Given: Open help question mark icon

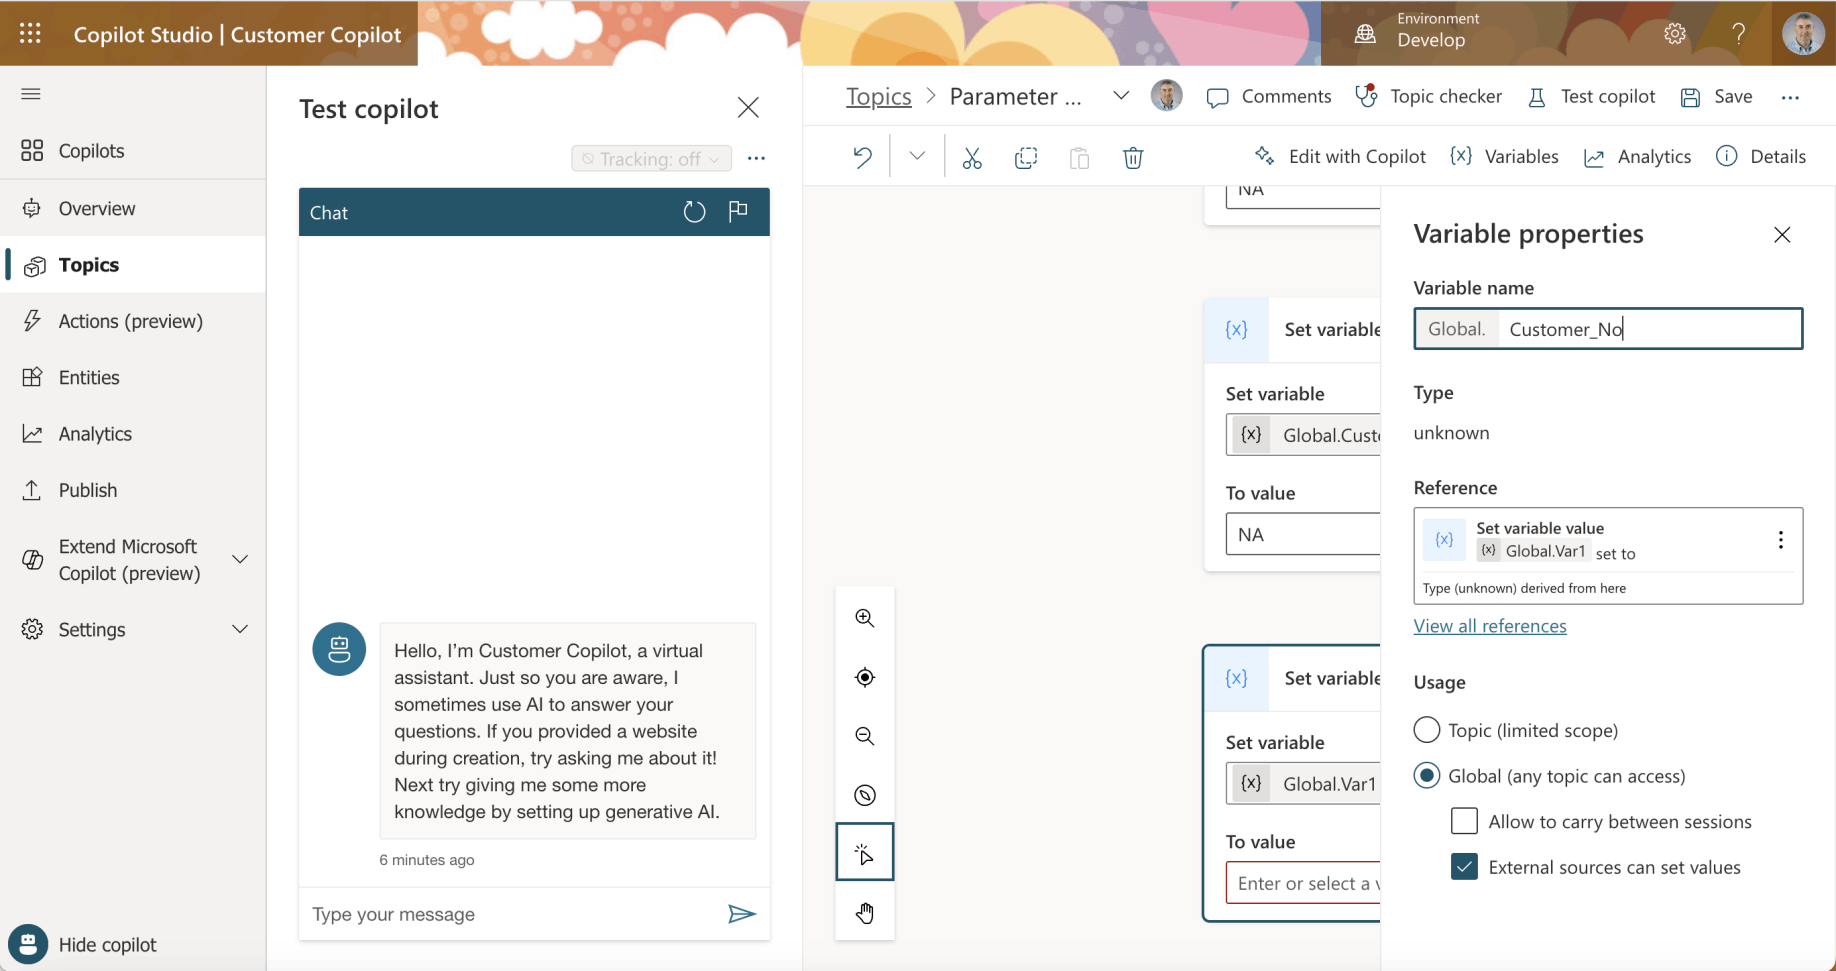Looking at the screenshot, I should tap(1739, 34).
